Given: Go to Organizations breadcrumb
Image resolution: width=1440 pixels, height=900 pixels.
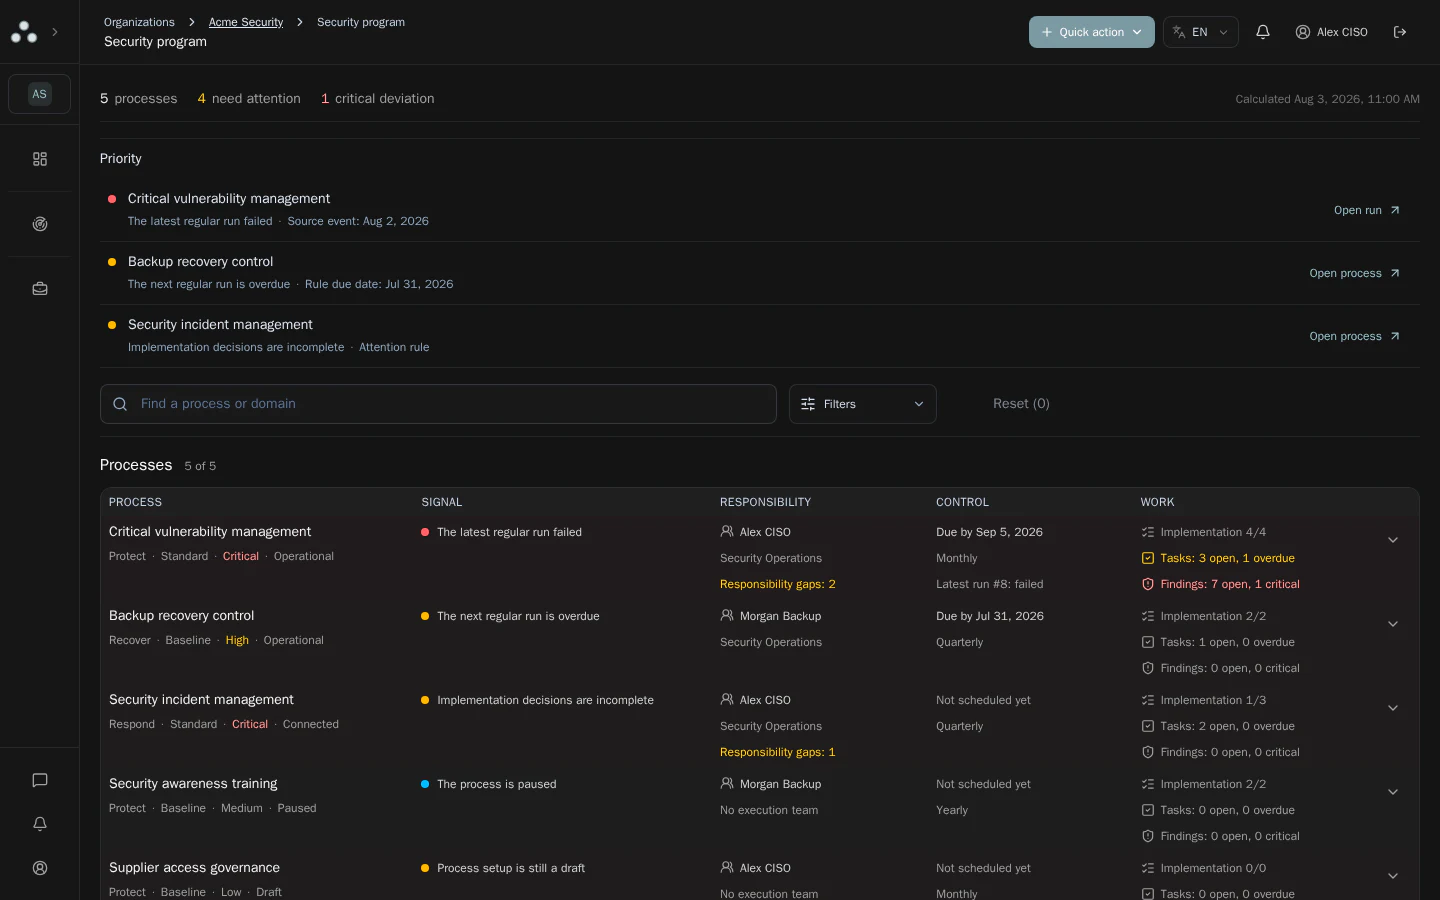Looking at the screenshot, I should coord(139,22).
